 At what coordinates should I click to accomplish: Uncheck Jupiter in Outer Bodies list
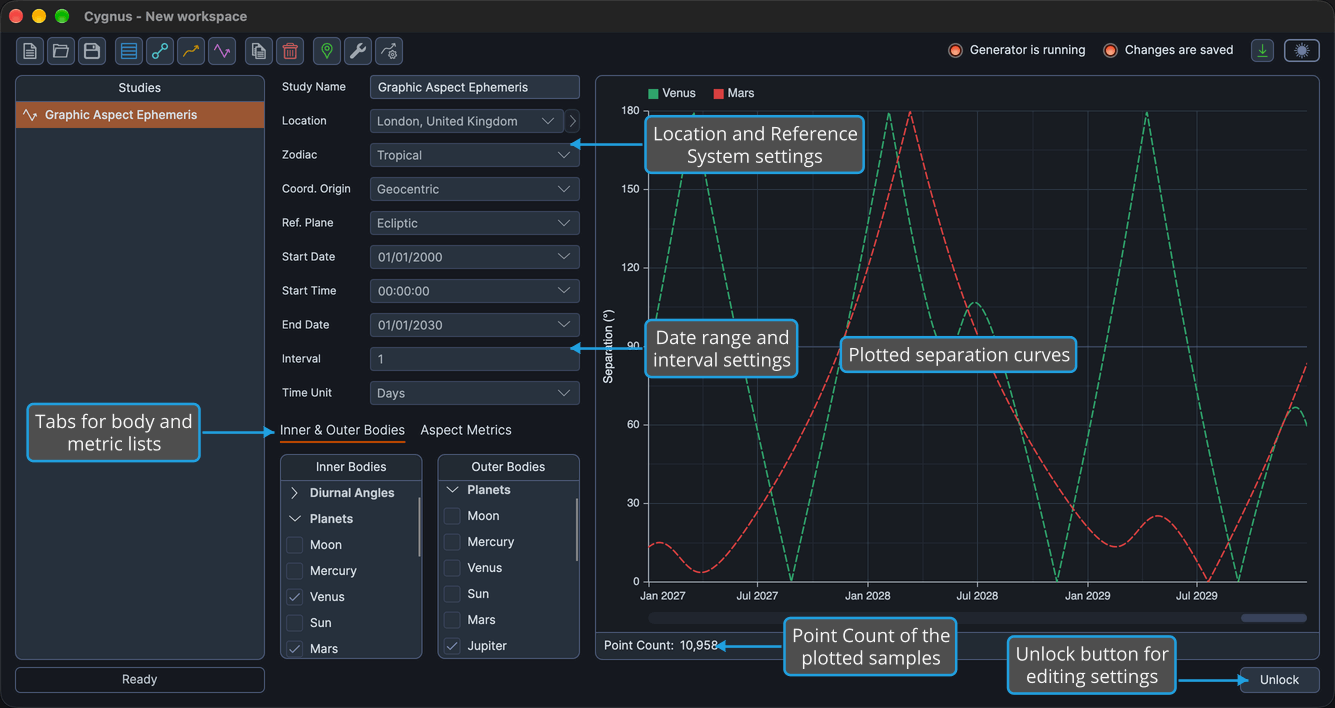click(452, 646)
